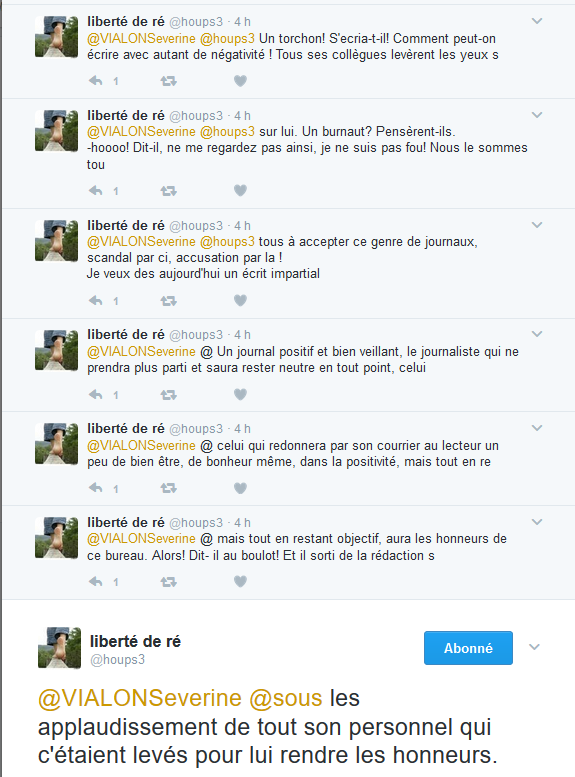Screen dimensions: 575x777
Task: Reply to the "sur lui. Un burnaut?" tweet
Action: tap(96, 191)
